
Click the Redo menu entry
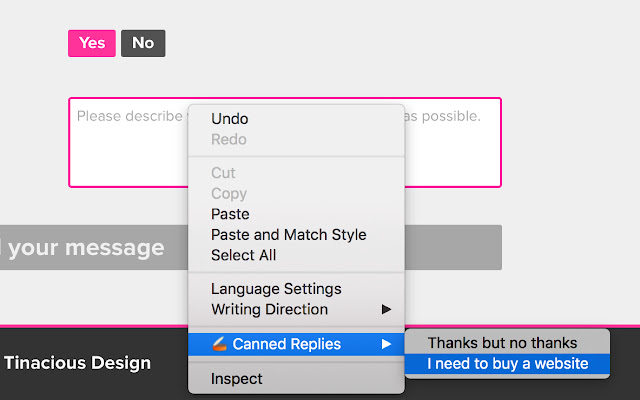click(229, 139)
